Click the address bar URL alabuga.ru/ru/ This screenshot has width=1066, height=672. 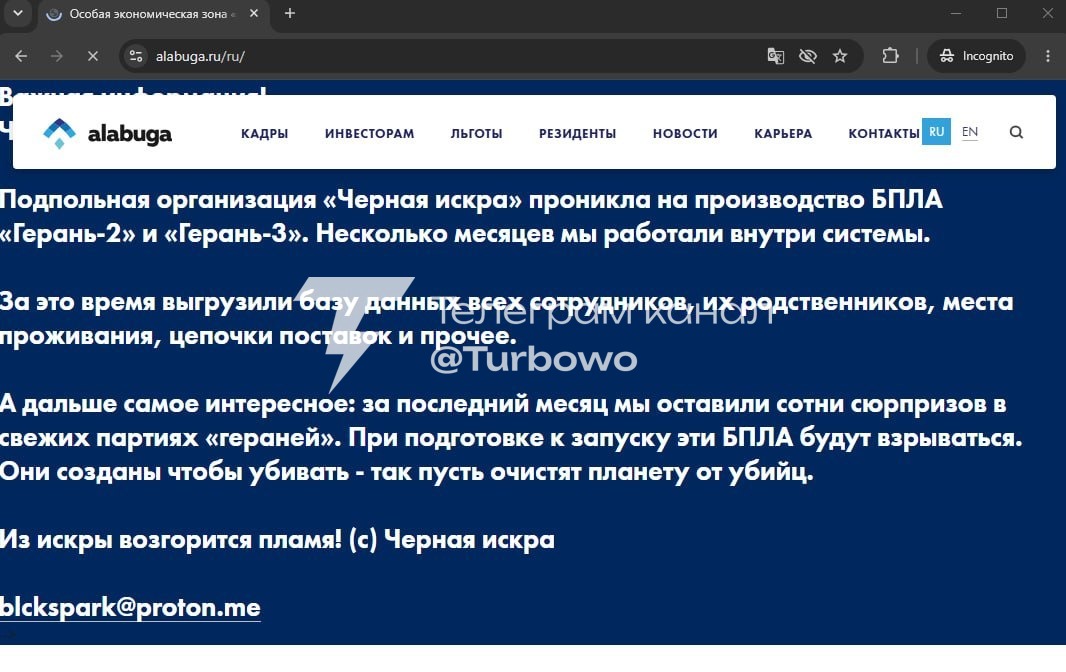click(x=200, y=56)
